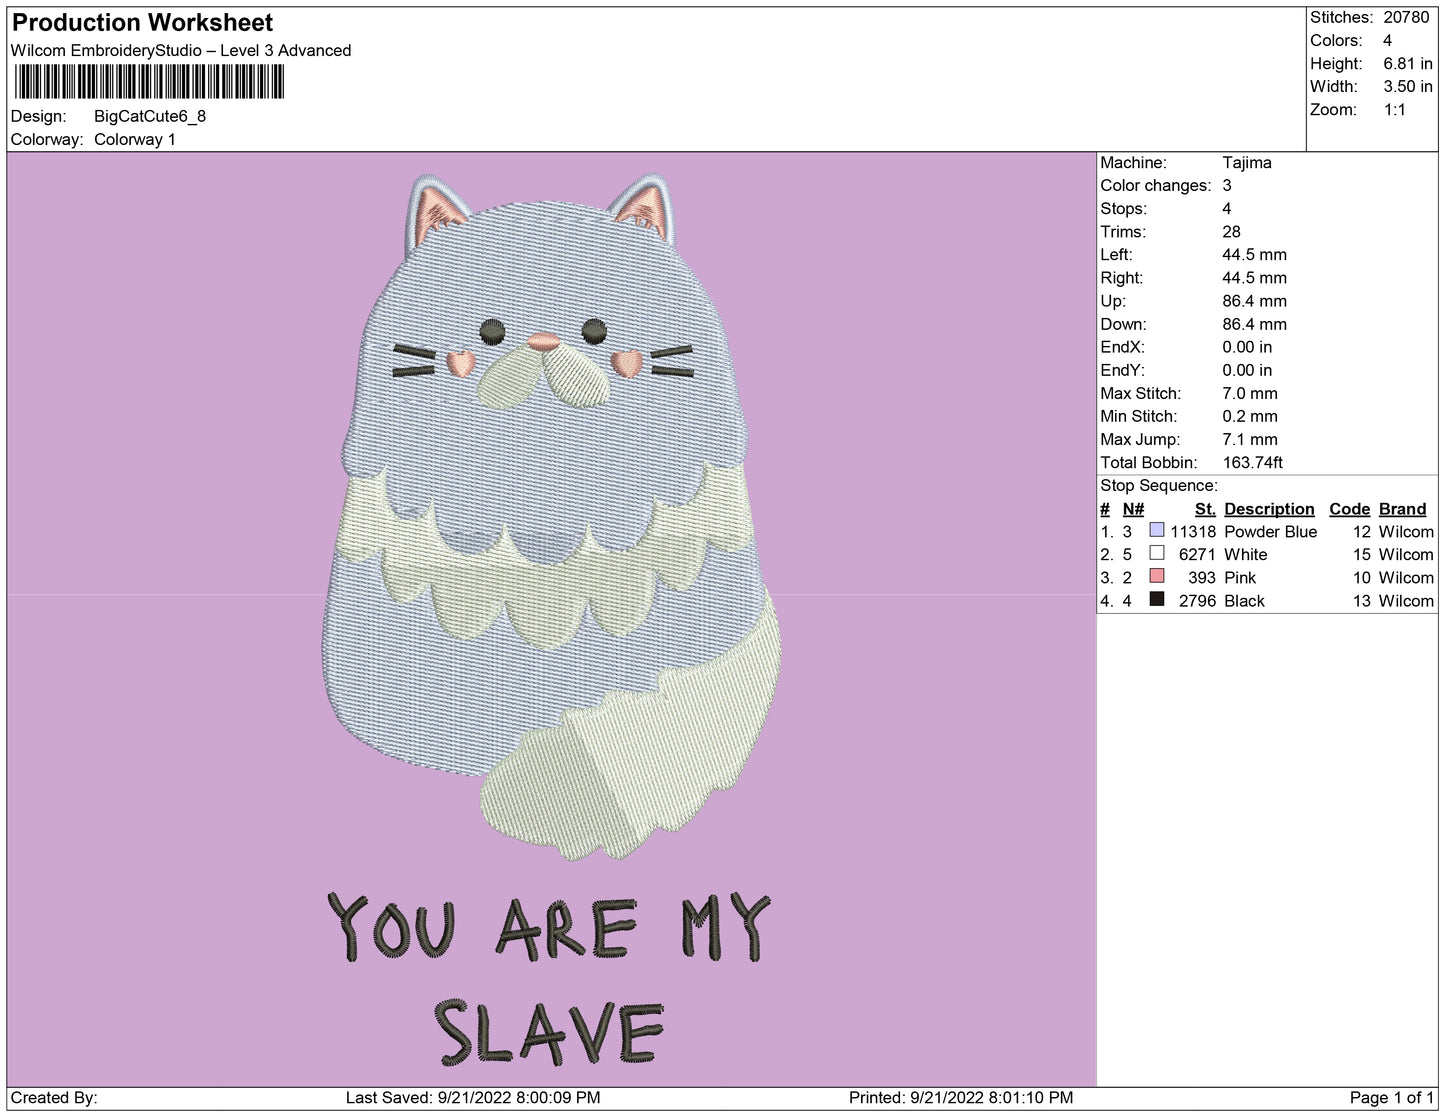Click the YOU ARE MY embroidered text
Image resolution: width=1445 pixels, height=1112 pixels.
pyautogui.click(x=548, y=927)
